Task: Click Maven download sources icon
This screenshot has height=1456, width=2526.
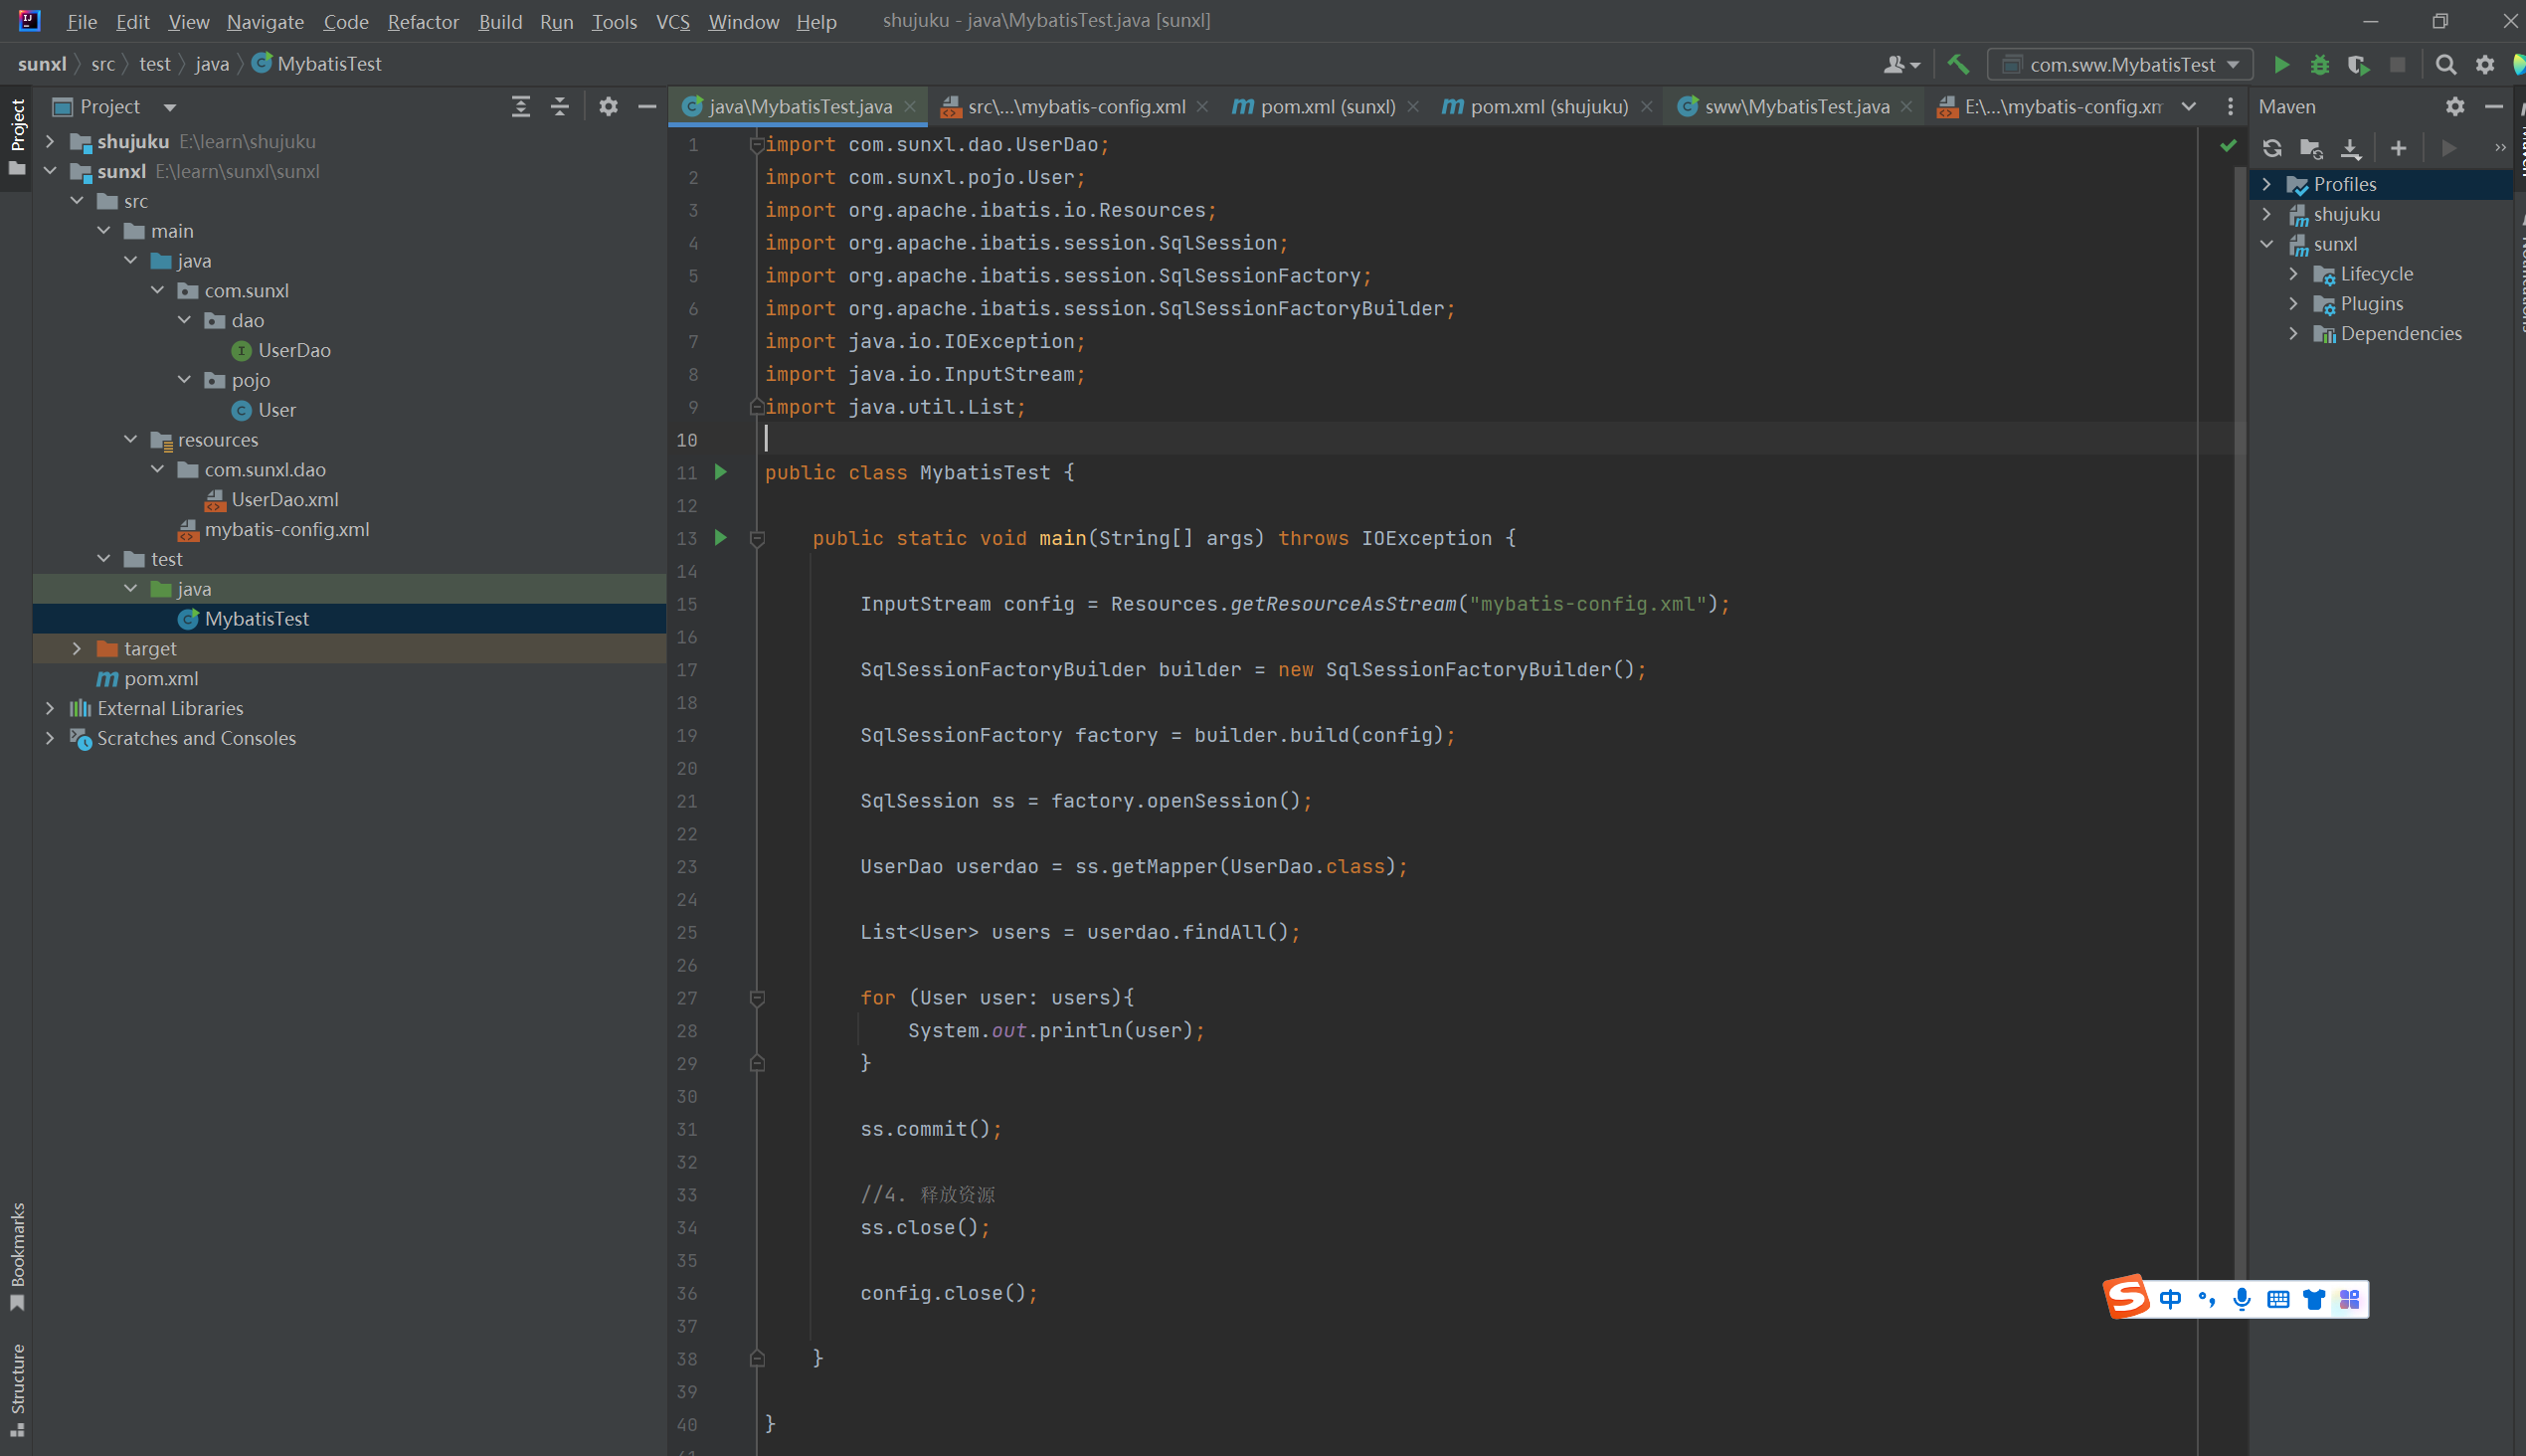Action: click(x=2351, y=148)
